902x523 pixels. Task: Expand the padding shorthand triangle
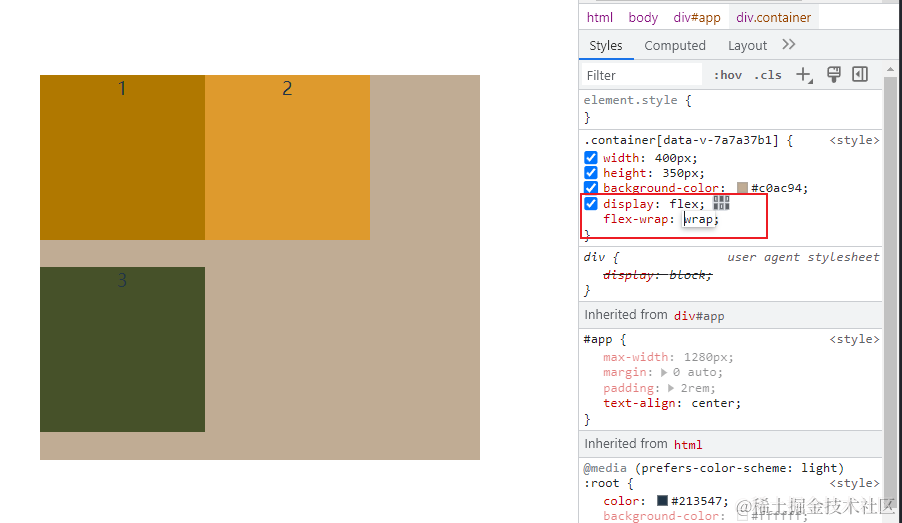point(671,388)
